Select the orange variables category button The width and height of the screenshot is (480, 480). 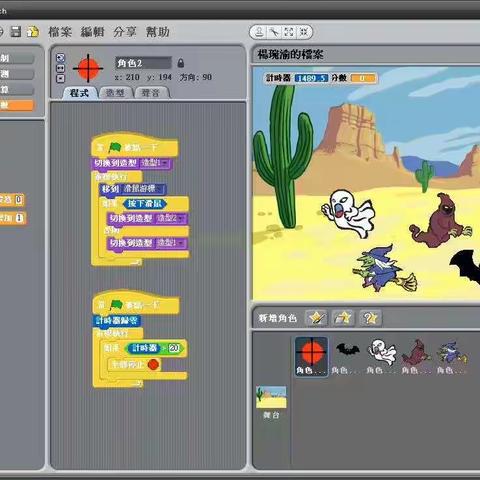coord(17,105)
